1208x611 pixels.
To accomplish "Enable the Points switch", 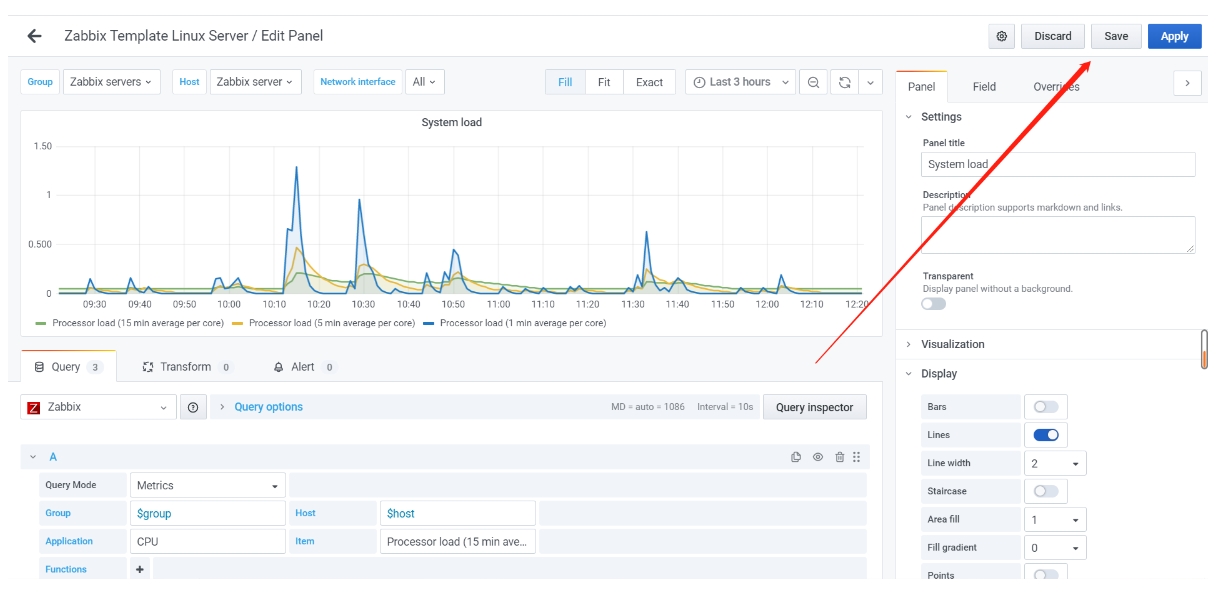I will 1046,575.
